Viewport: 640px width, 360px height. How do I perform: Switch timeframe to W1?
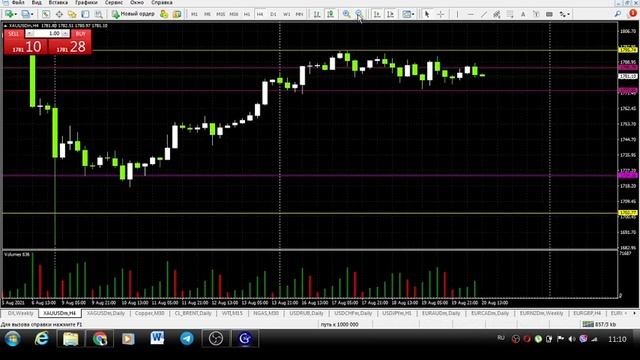[x=286, y=14]
